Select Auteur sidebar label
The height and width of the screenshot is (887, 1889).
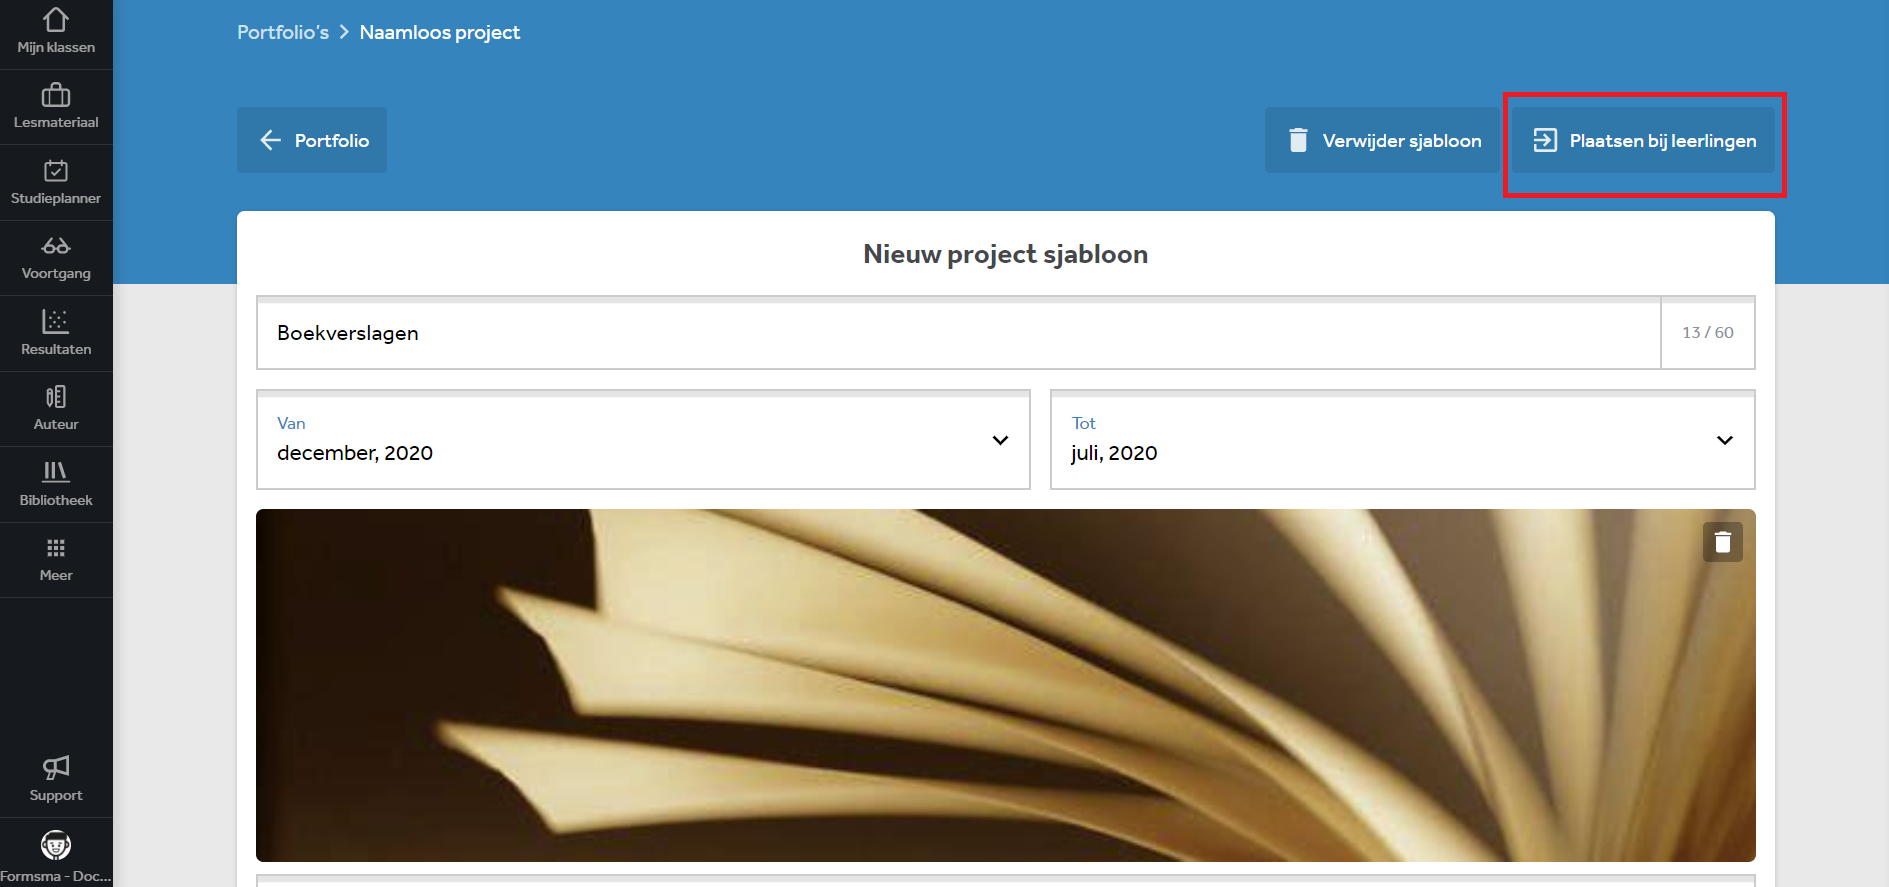click(x=56, y=424)
